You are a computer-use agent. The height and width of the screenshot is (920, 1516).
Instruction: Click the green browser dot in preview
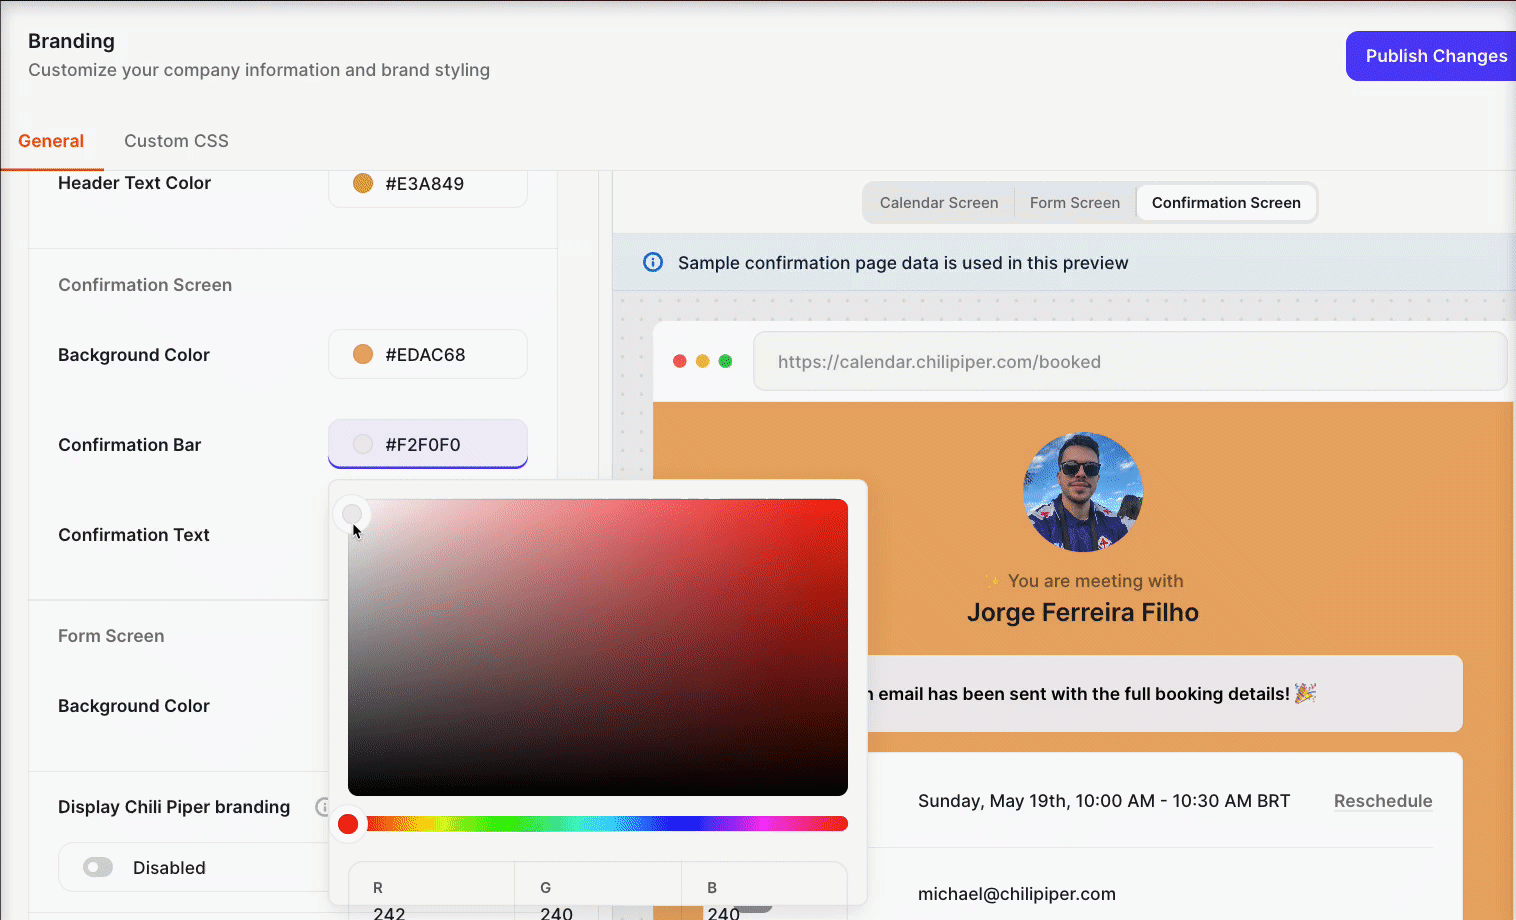pos(726,361)
